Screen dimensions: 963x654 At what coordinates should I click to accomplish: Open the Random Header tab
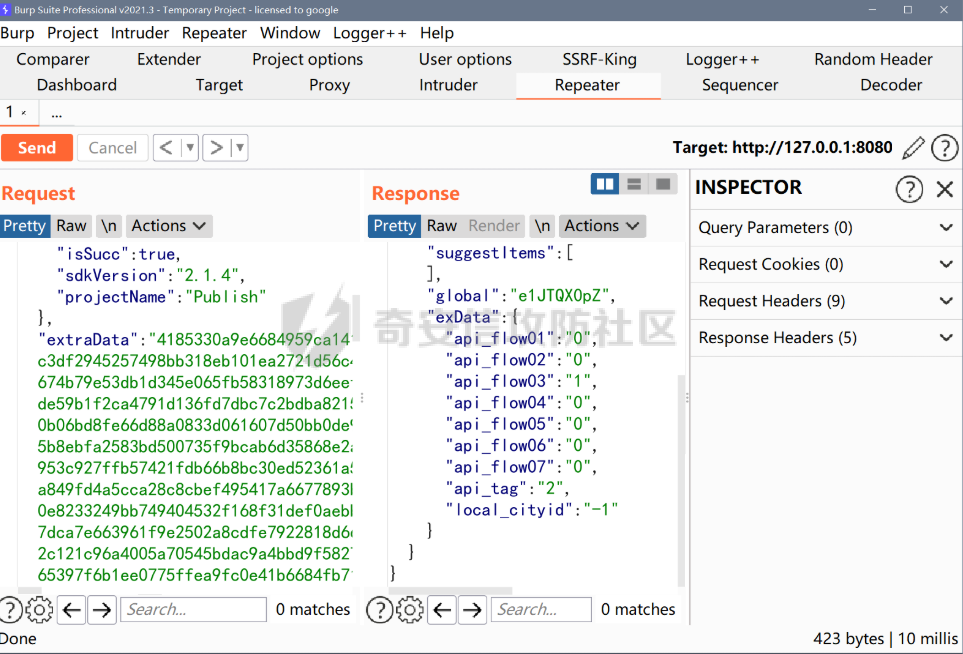(x=873, y=60)
